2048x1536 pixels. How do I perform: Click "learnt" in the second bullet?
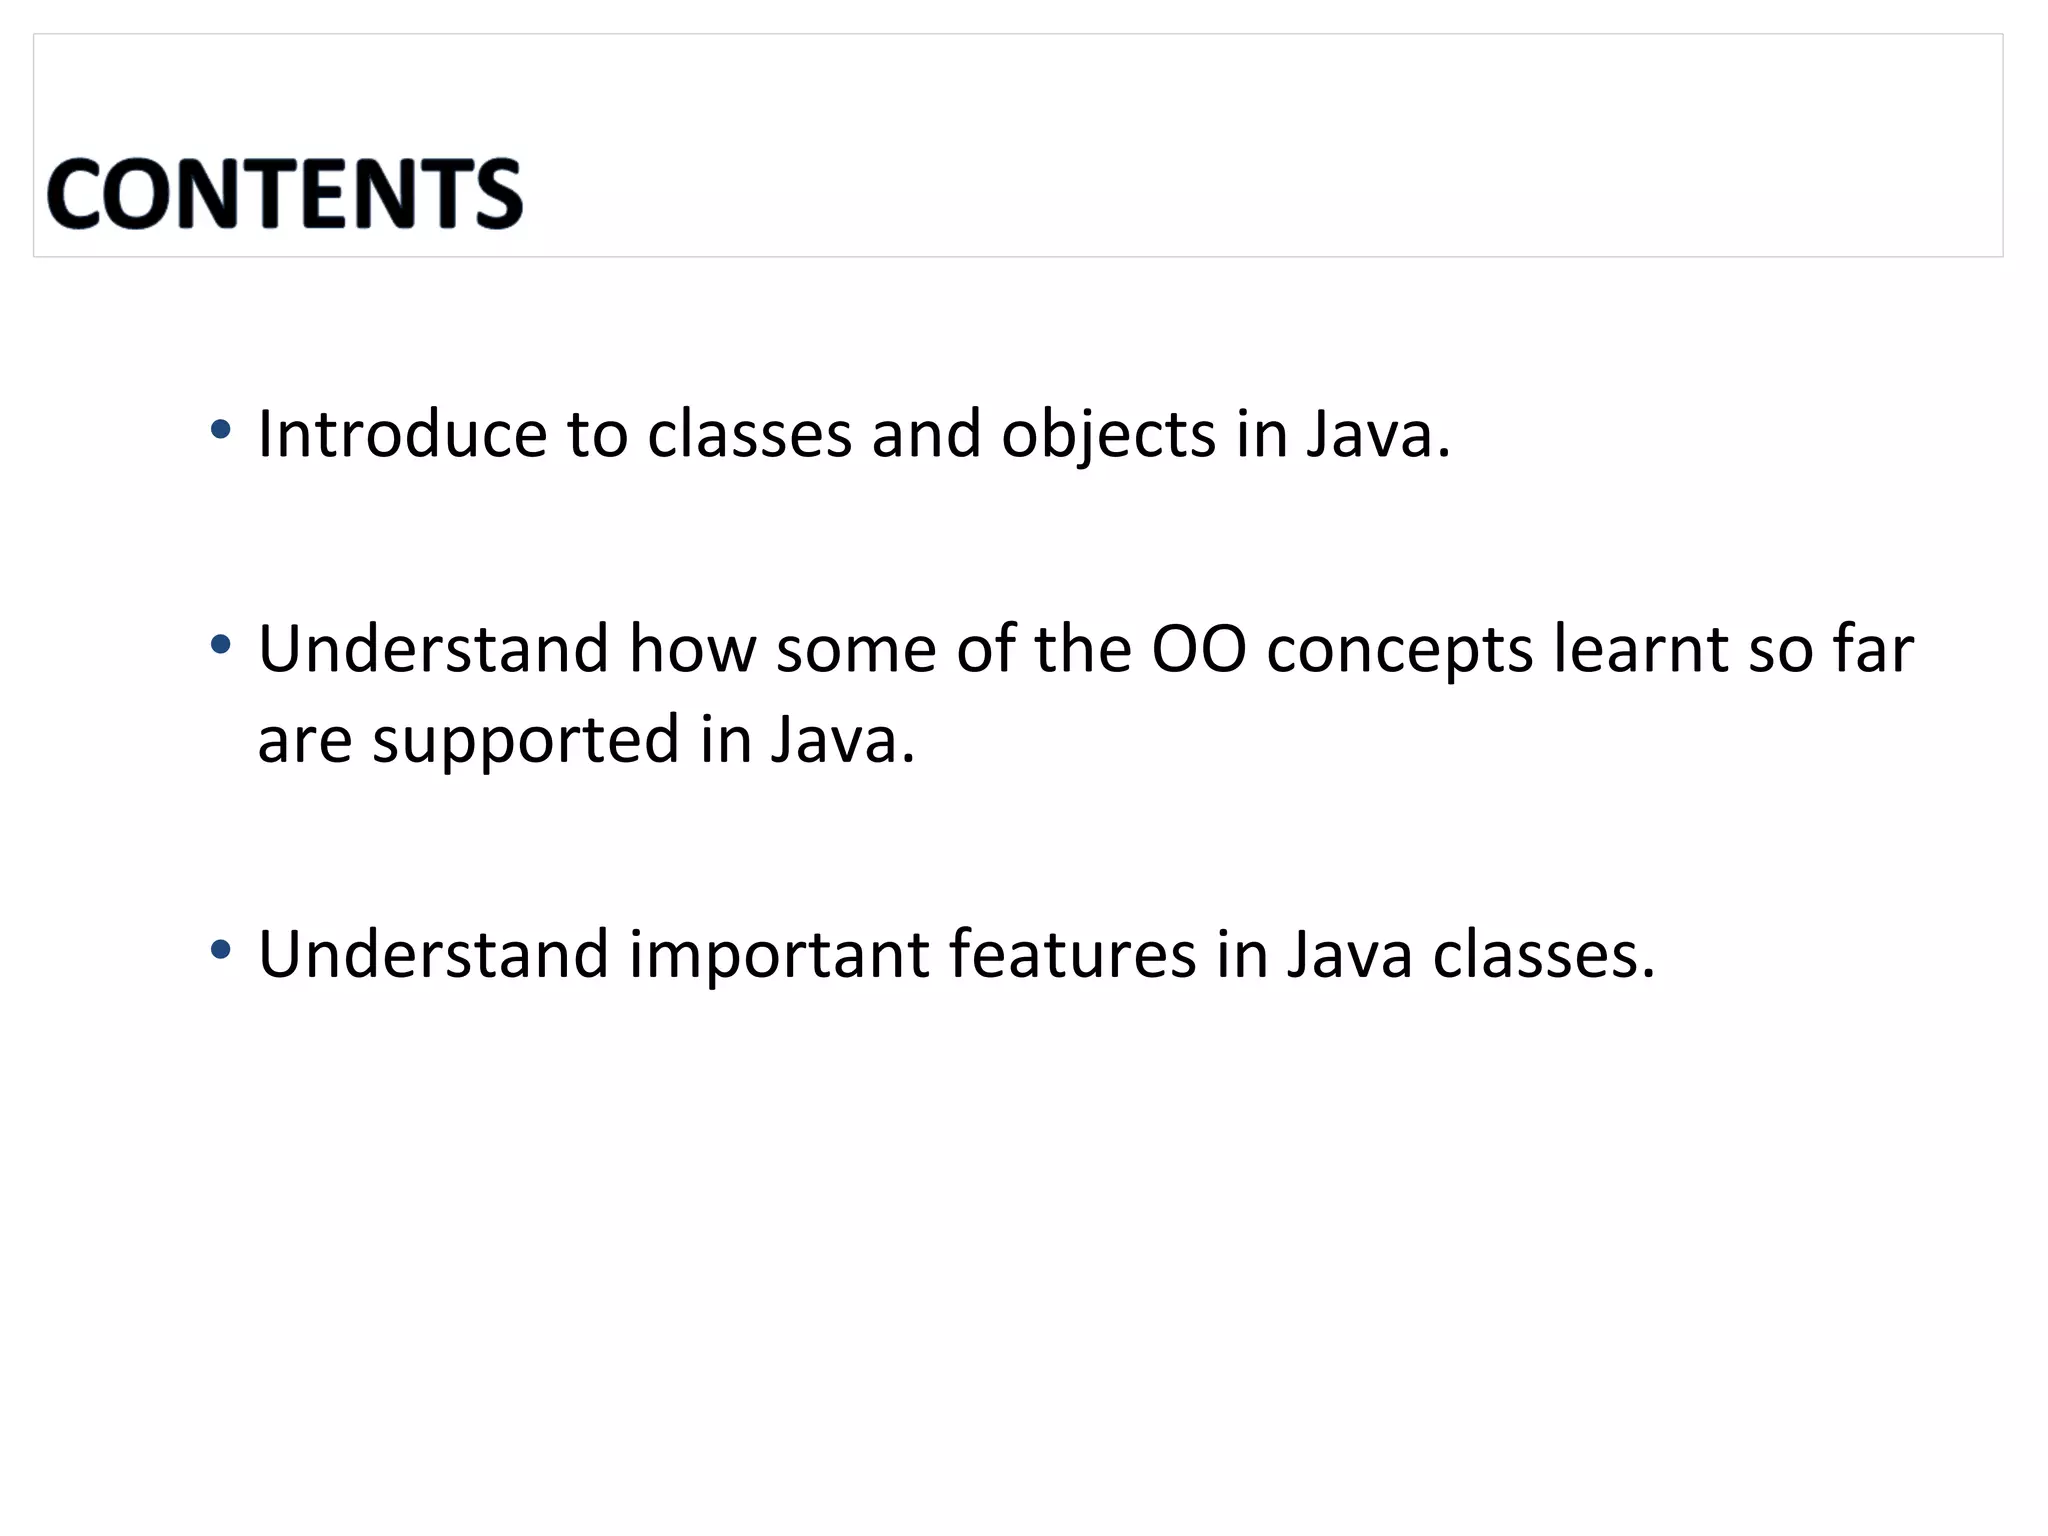(1640, 650)
